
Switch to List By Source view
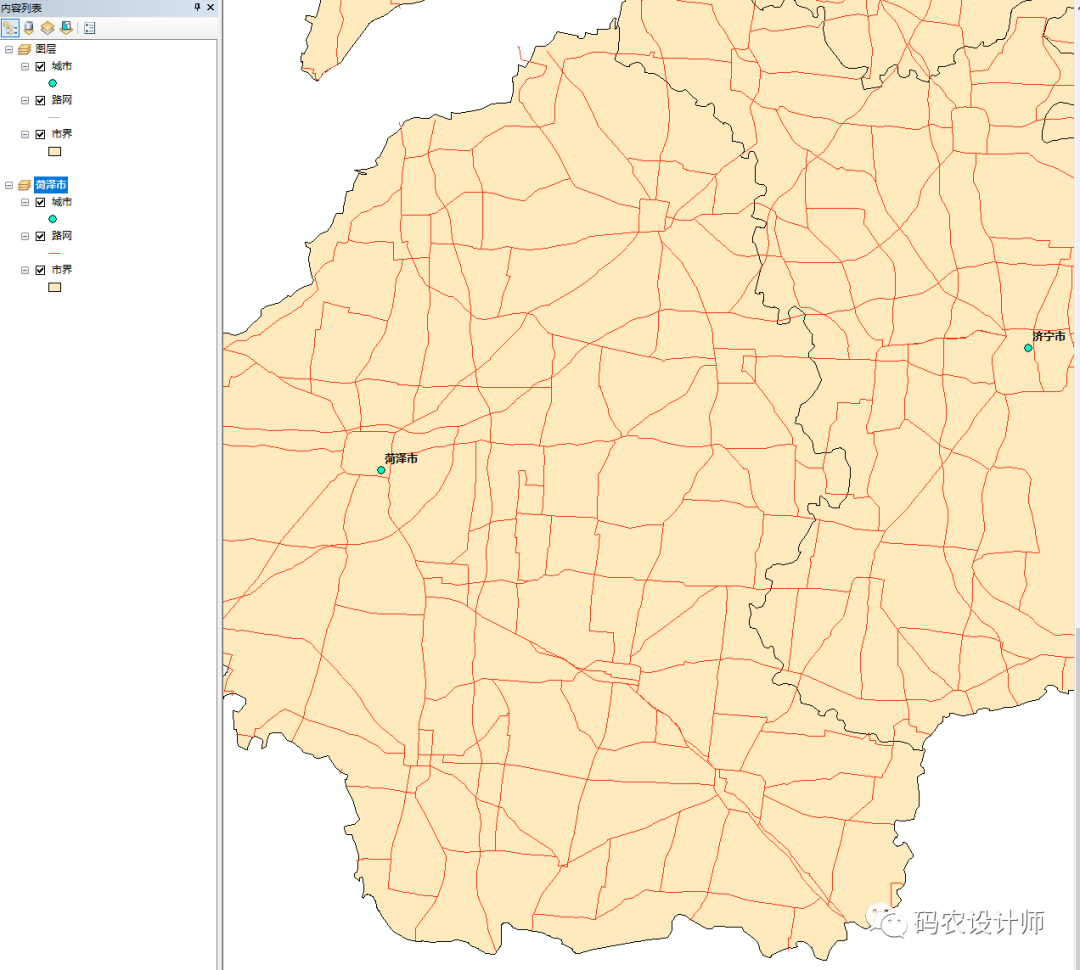click(x=28, y=28)
